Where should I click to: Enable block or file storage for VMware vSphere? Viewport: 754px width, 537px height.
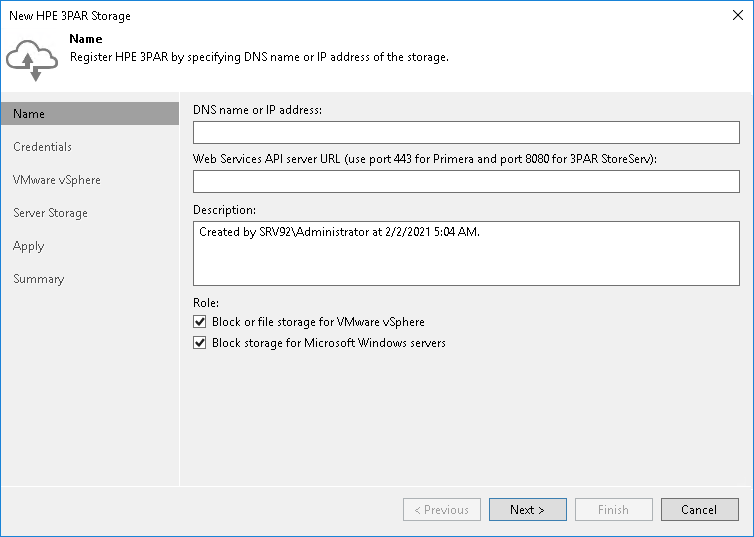201,322
